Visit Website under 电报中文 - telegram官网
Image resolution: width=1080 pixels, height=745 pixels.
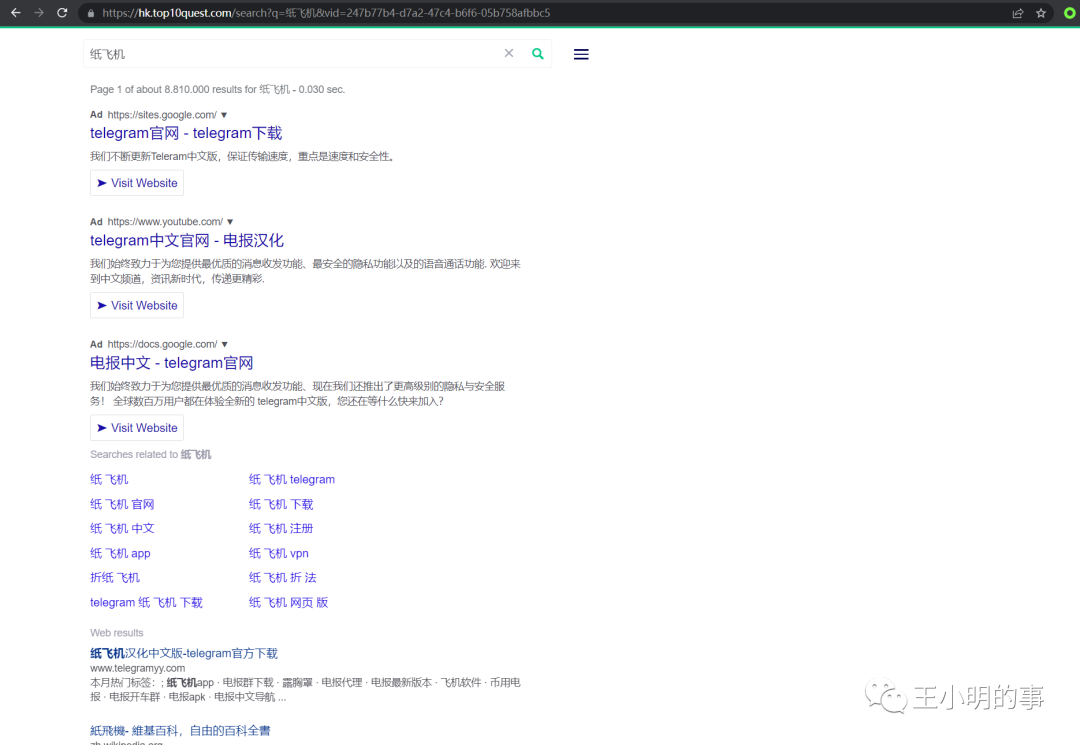pyautogui.click(x=137, y=428)
